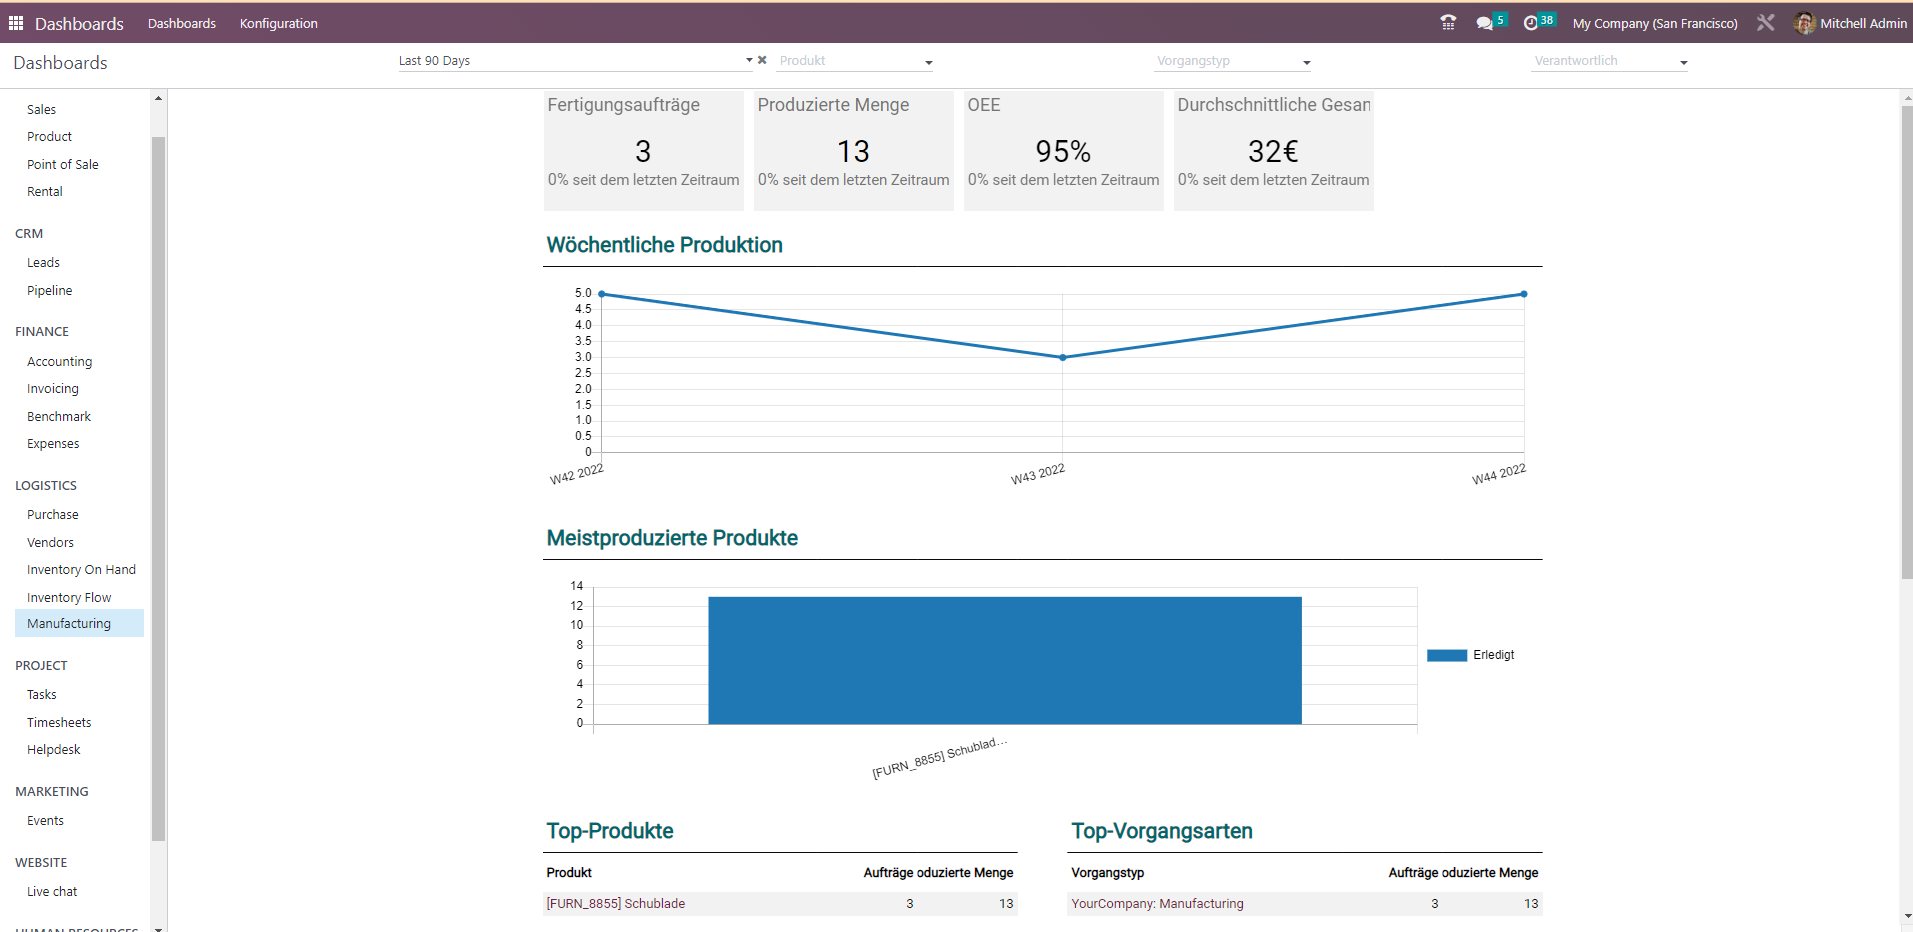The height and width of the screenshot is (932, 1913).
Task: Toggle Erledigt series in chart legend
Action: pos(1471,655)
